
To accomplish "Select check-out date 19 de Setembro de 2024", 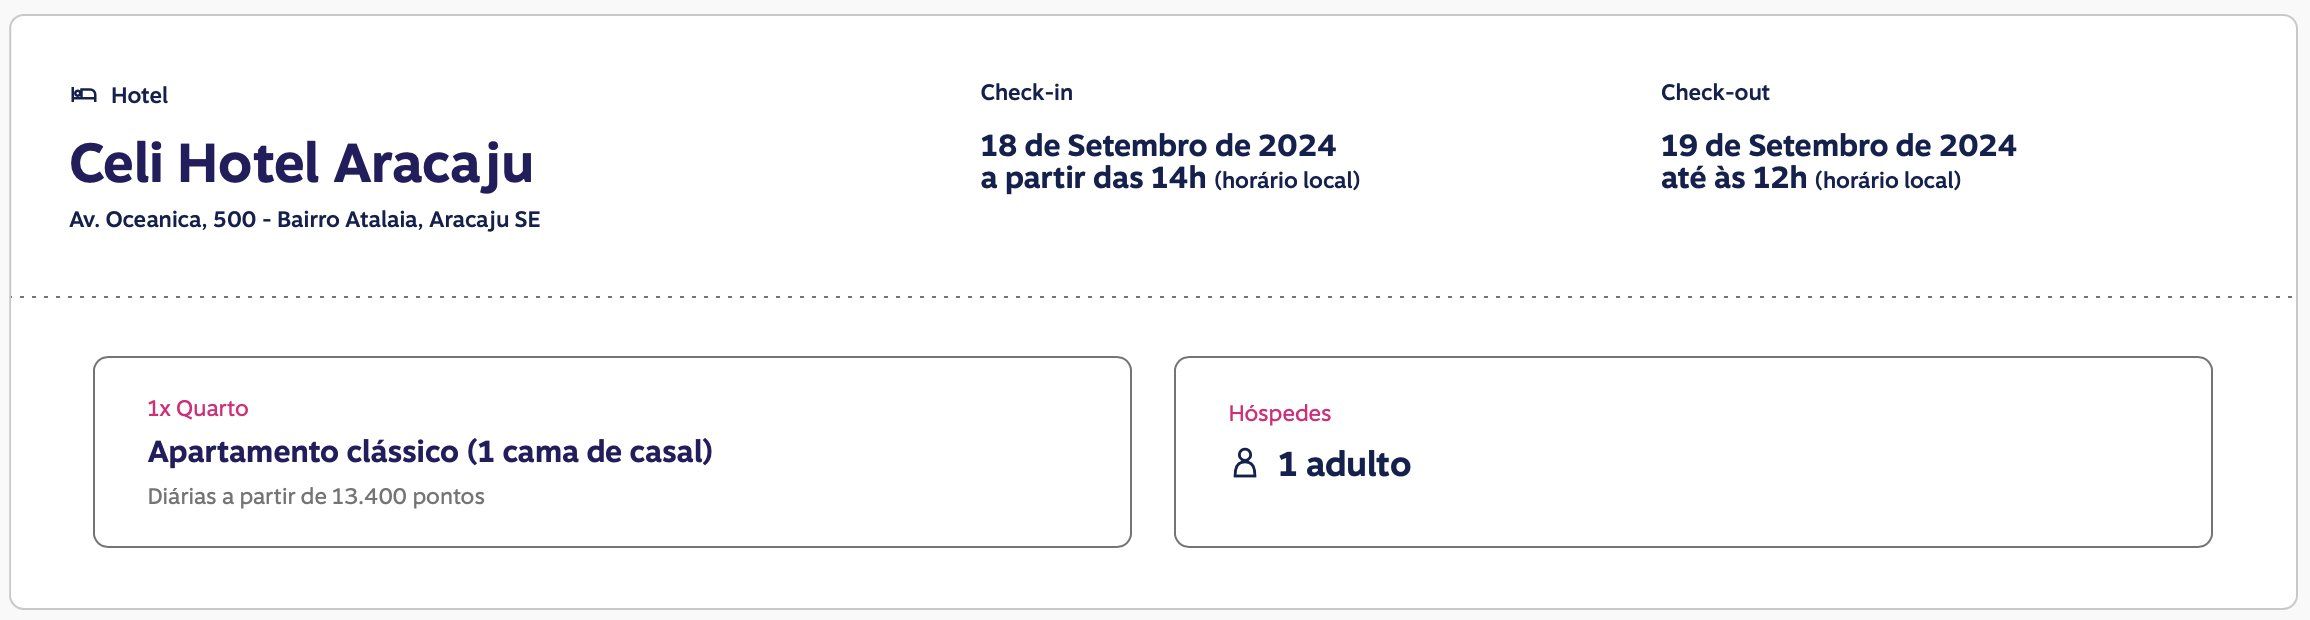I will [1838, 146].
